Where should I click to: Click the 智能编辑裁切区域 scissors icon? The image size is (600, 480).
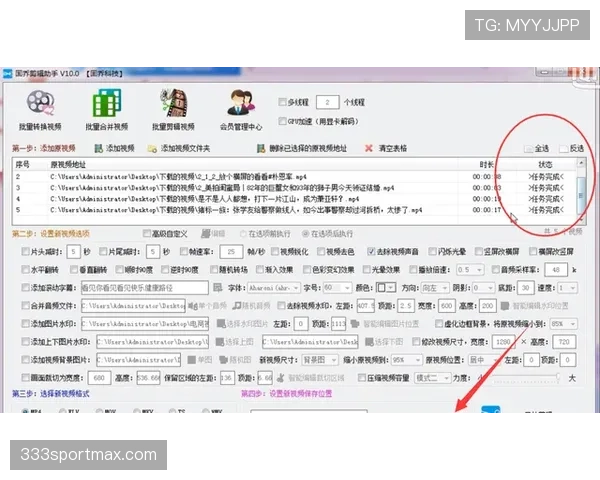(280, 378)
